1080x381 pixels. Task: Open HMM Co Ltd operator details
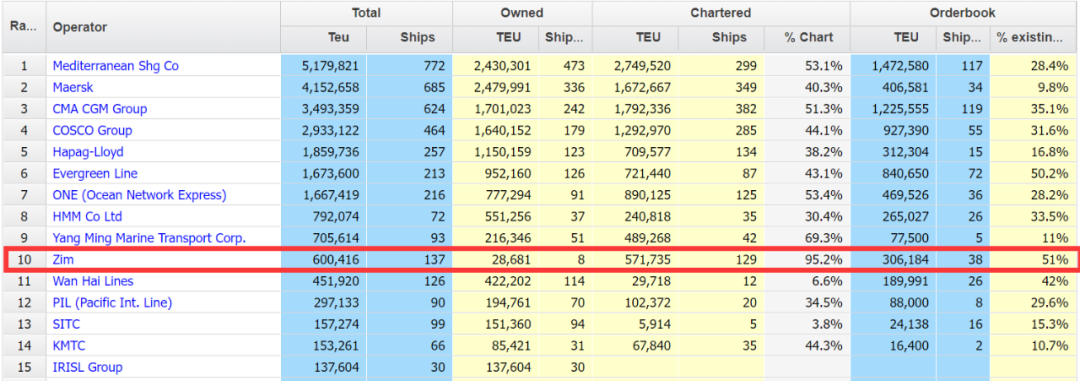(87, 216)
